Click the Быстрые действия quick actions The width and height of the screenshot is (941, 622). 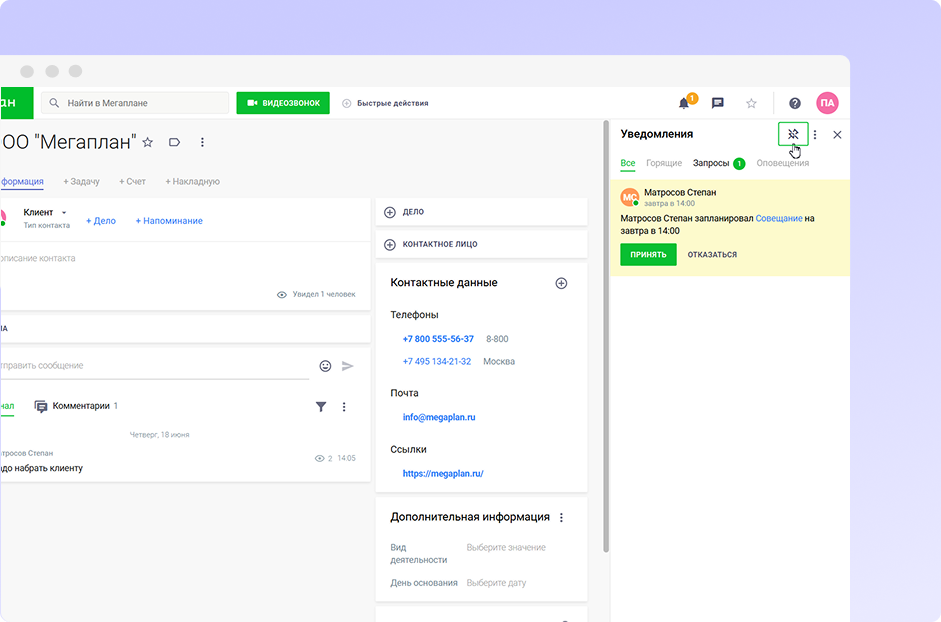pos(385,103)
